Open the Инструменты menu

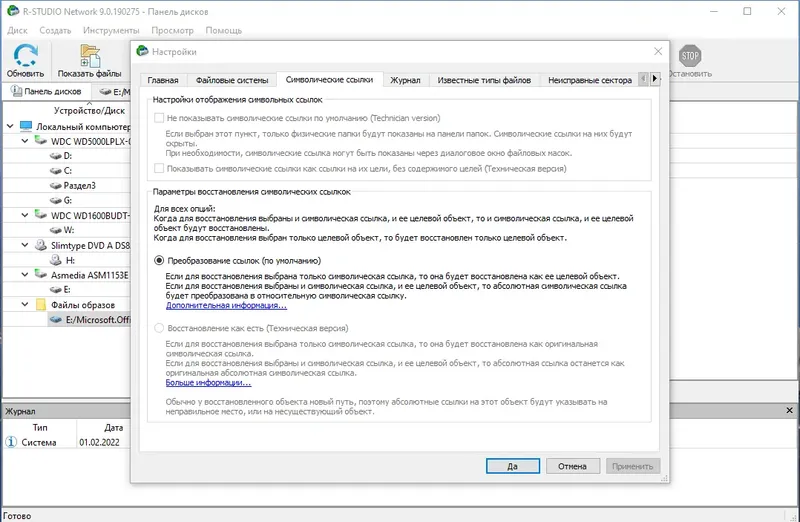(x=111, y=30)
